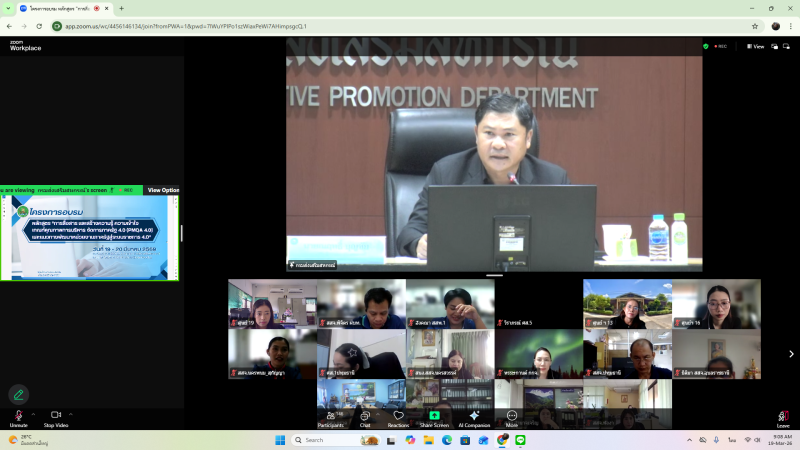
Task: Click the green Share Screen icon
Action: pyautogui.click(x=434, y=416)
